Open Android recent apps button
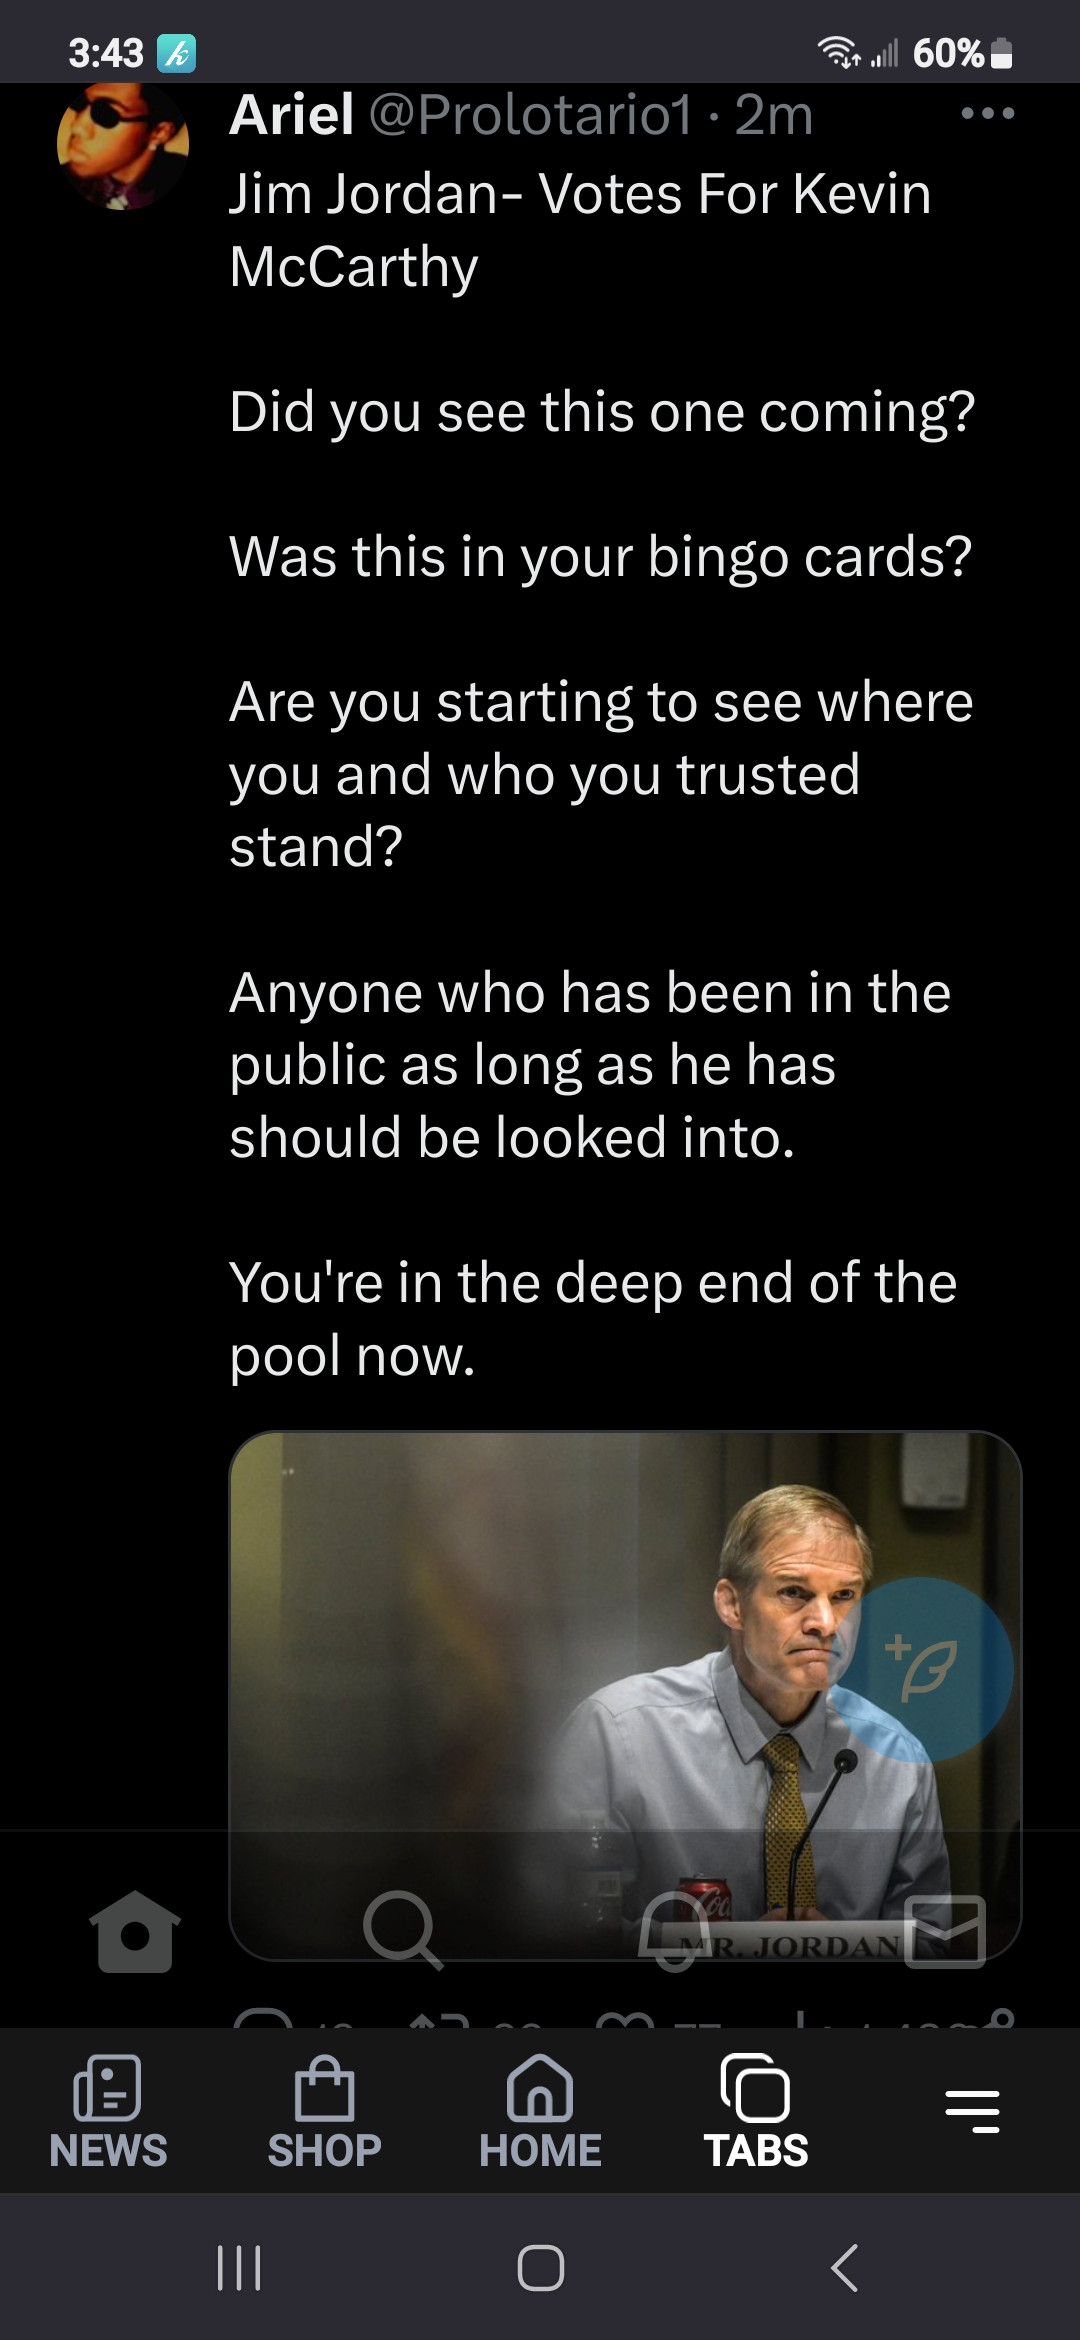1080x2340 pixels. 239,2268
